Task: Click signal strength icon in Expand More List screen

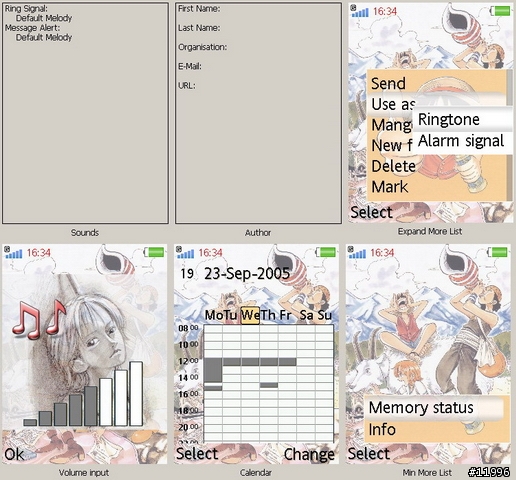Action: tap(360, 11)
